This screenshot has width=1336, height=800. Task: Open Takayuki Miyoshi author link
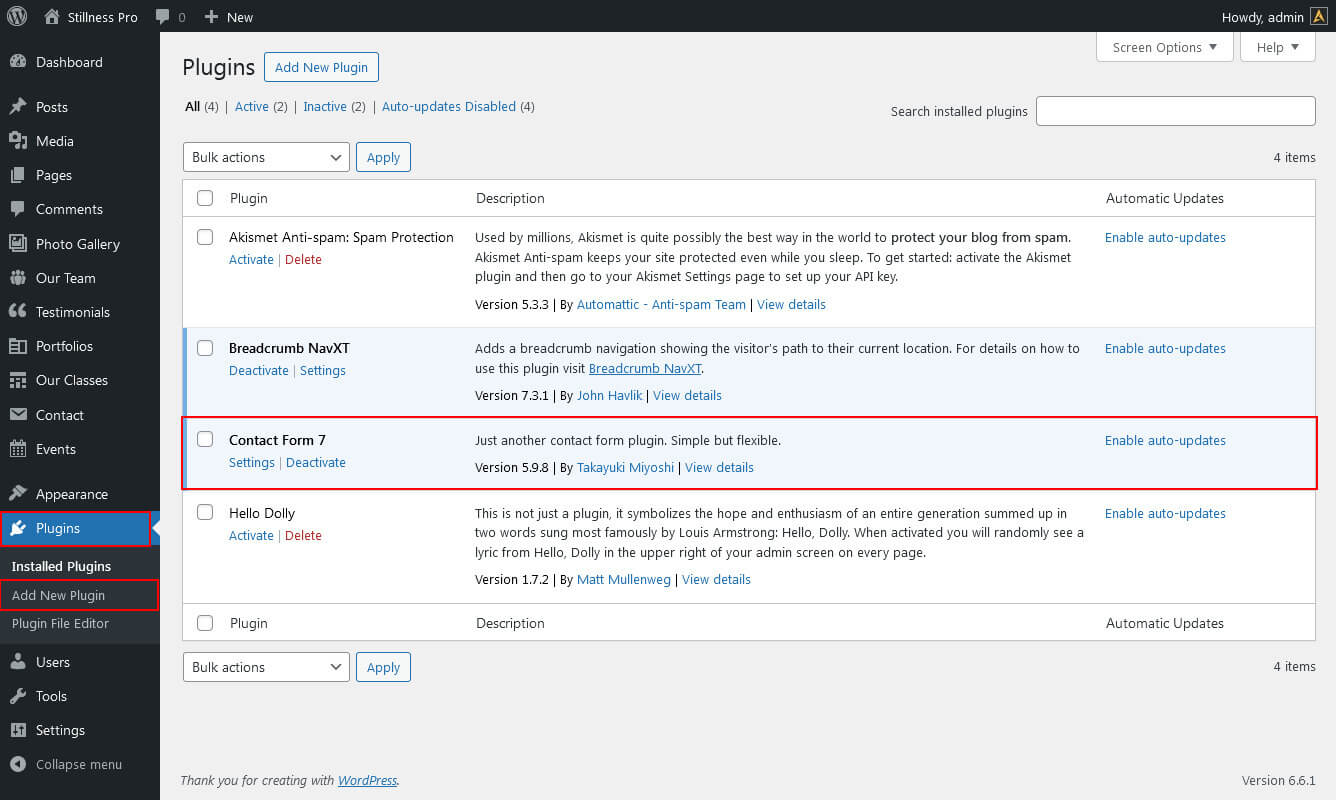[x=626, y=467]
